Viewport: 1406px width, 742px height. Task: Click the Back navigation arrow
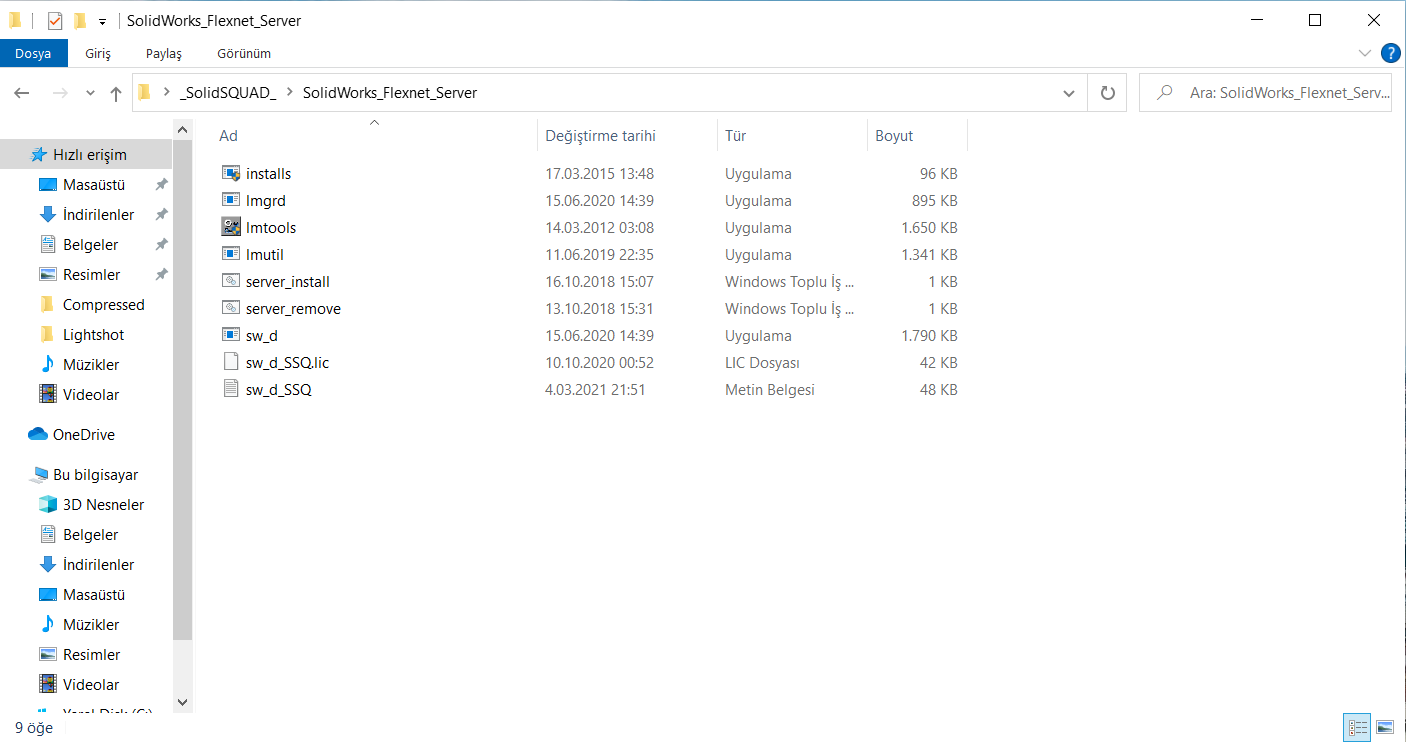22,93
